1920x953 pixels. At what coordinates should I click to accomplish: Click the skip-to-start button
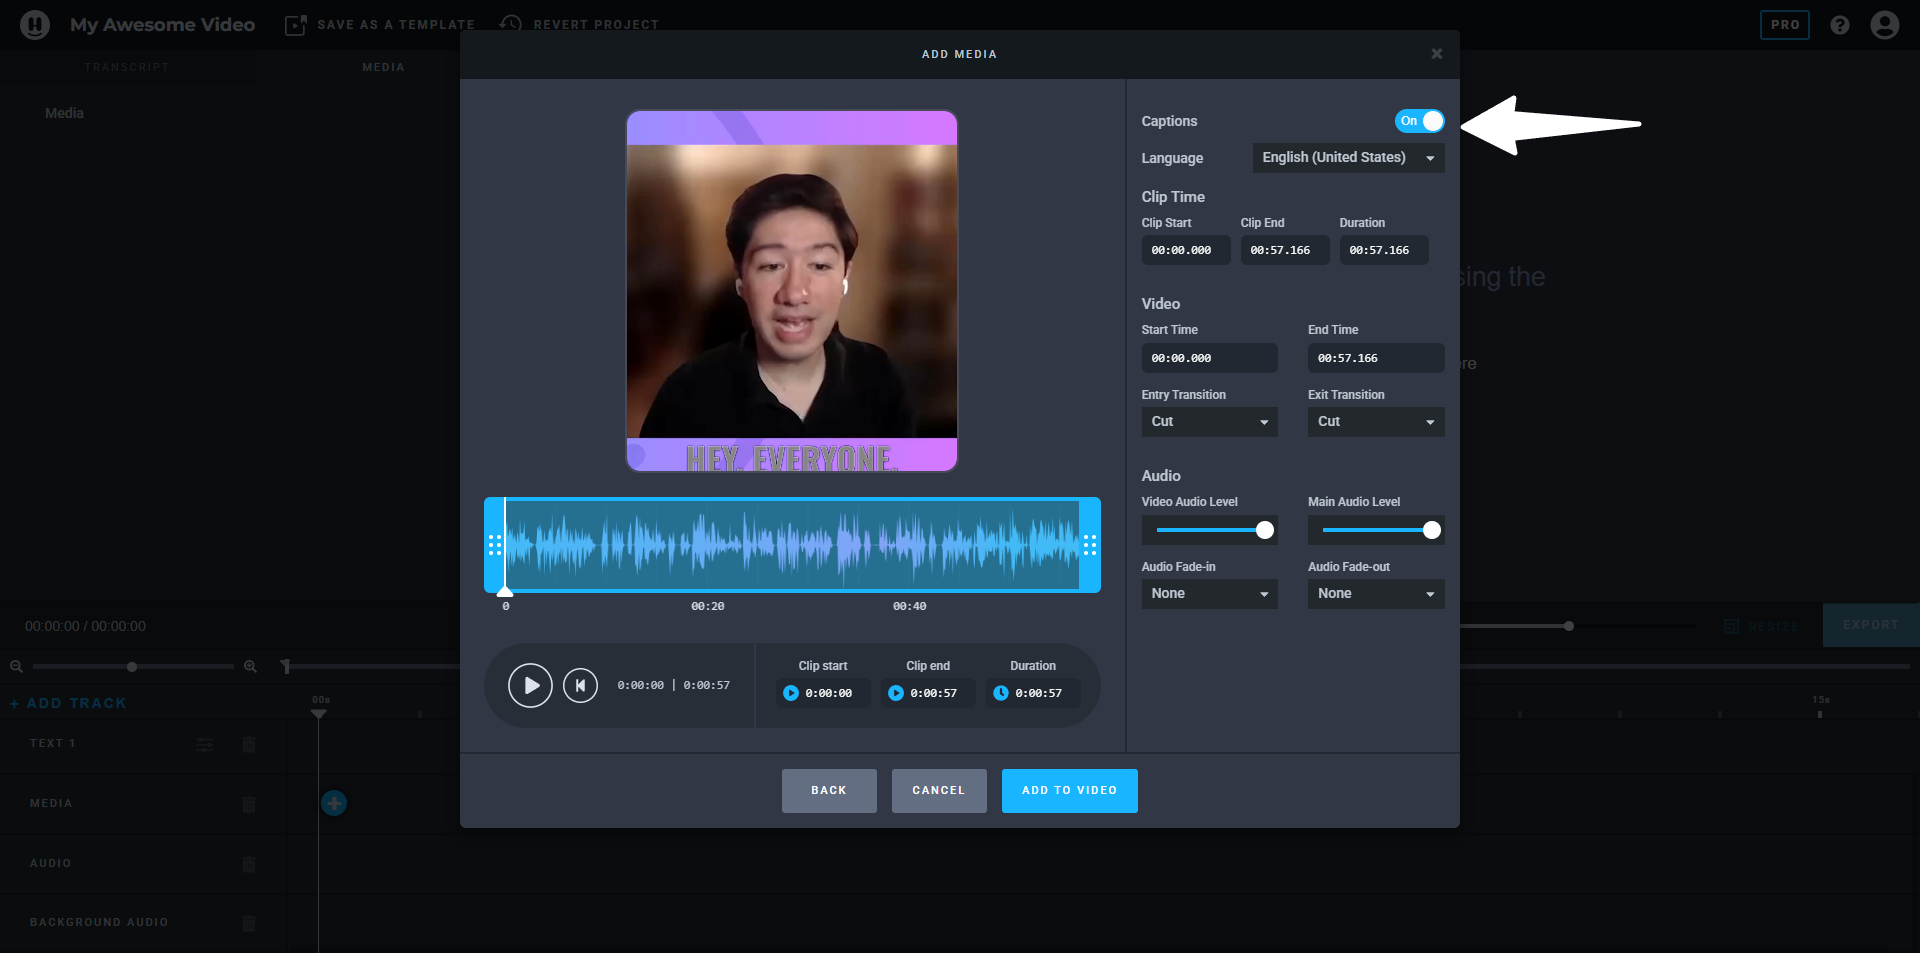pos(580,686)
